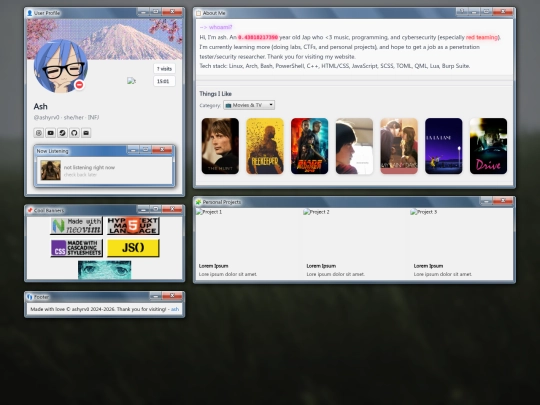Click the Personal Projects puzzle title icon
540x405 pixels.
click(x=198, y=202)
